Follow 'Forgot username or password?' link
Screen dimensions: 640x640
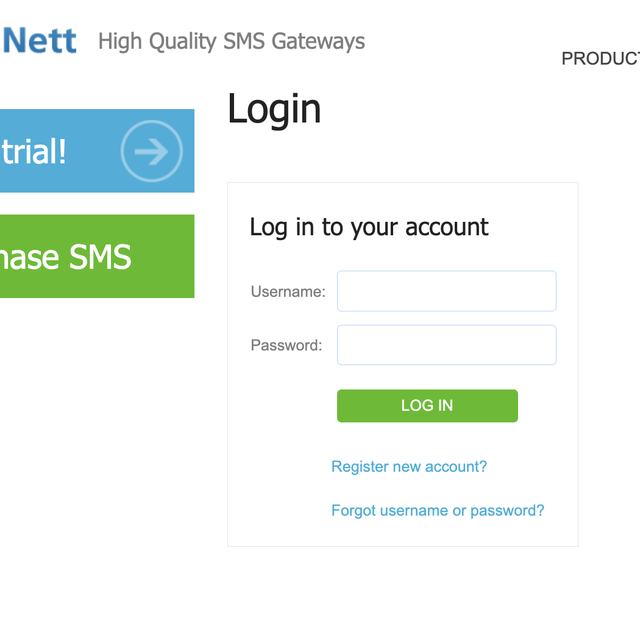[x=437, y=510]
